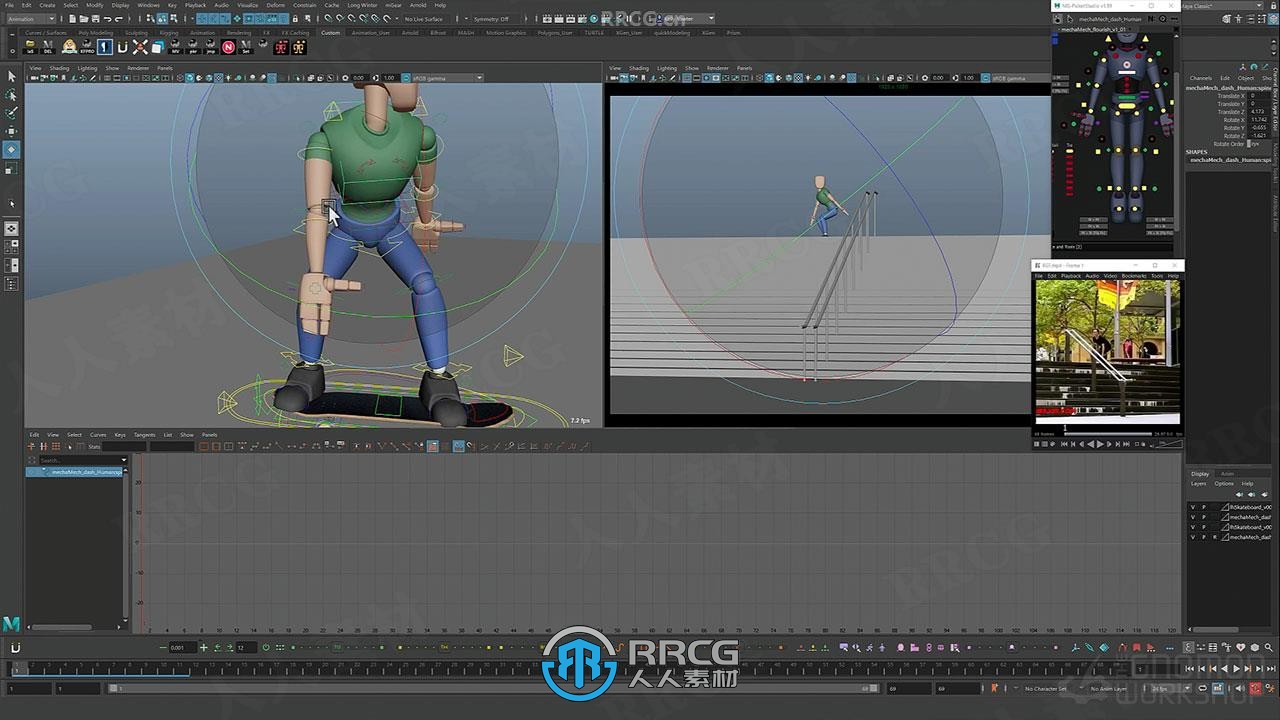Click the Translate Z value field
The width and height of the screenshot is (1280, 720).
[1260, 112]
